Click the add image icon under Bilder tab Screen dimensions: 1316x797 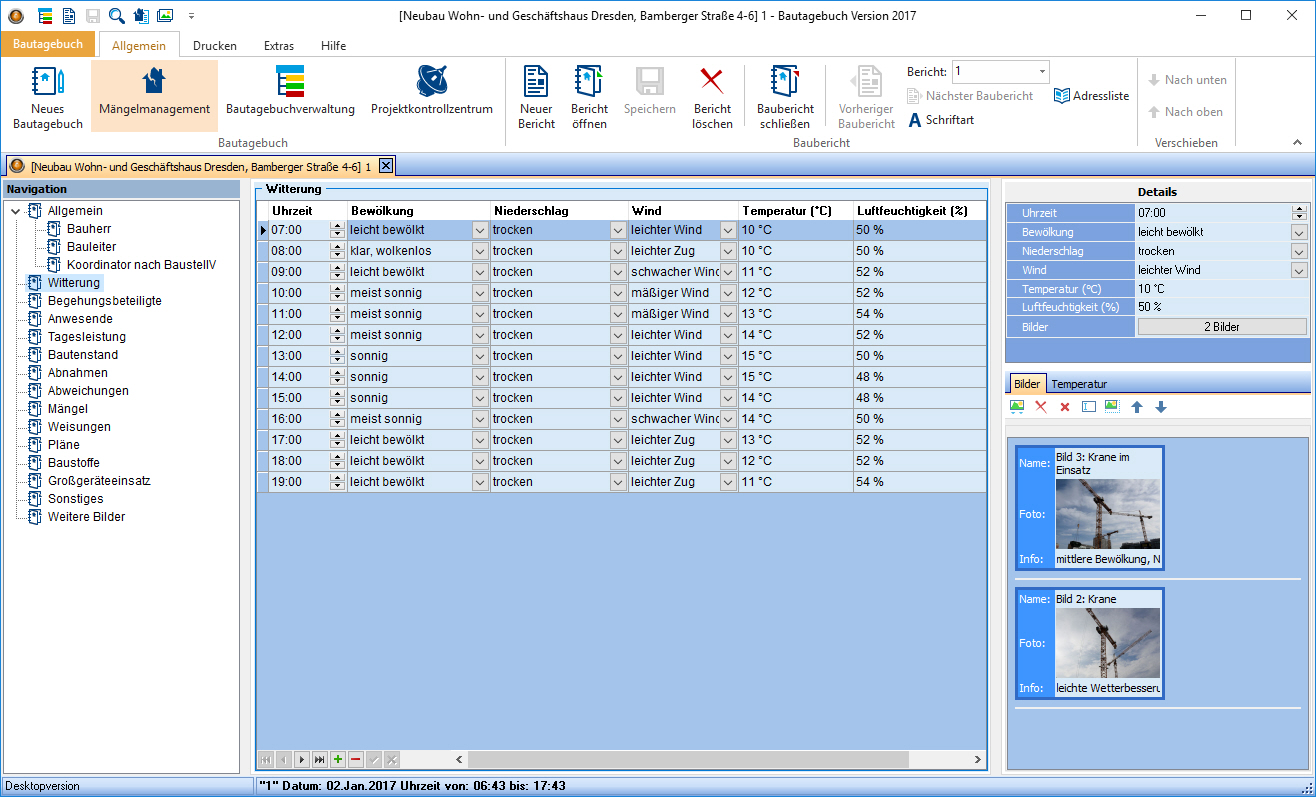click(x=1017, y=407)
